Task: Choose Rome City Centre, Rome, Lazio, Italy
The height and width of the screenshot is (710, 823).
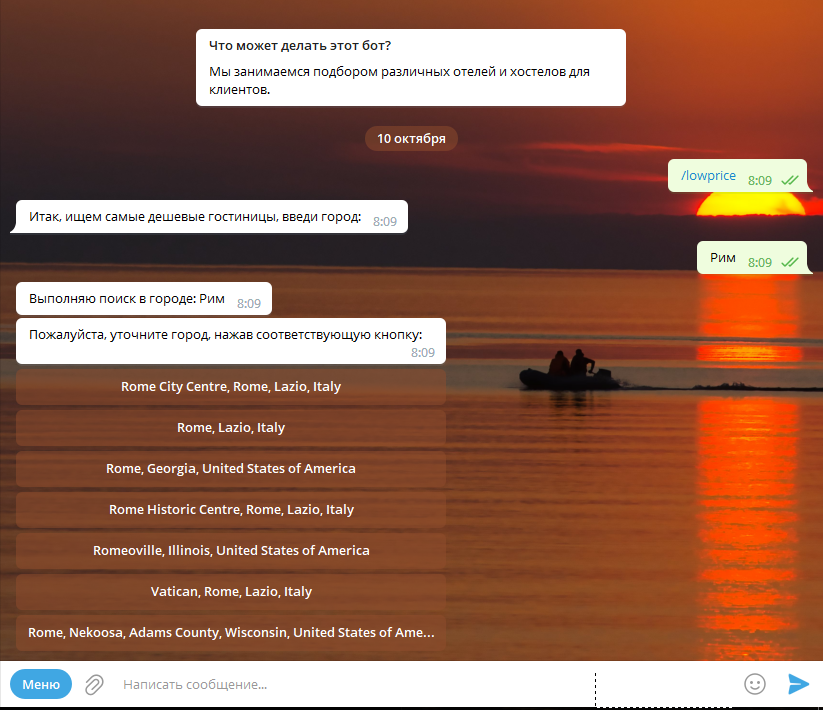Action: (x=231, y=387)
